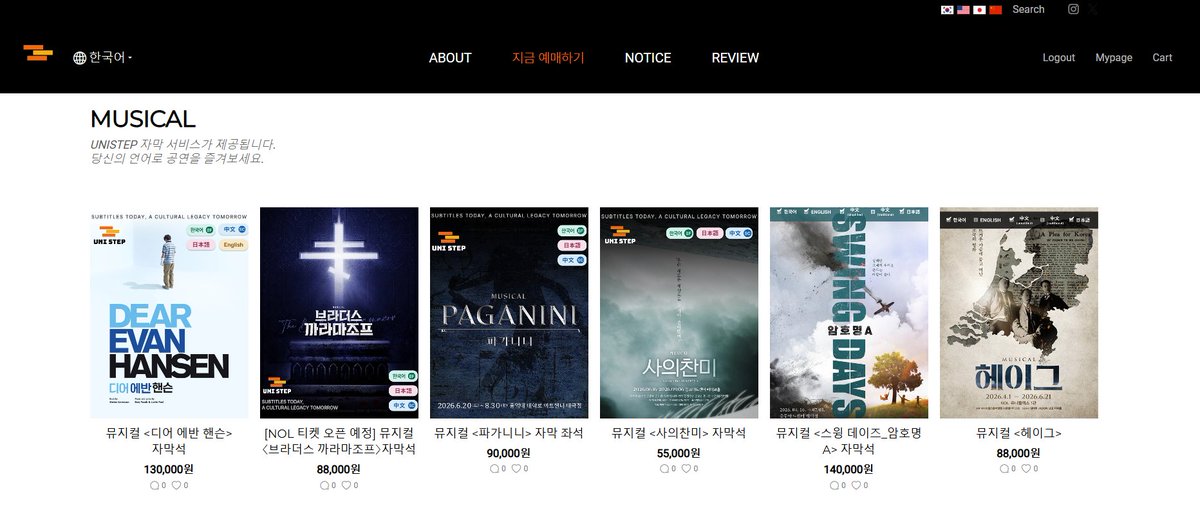The width and height of the screenshot is (1200, 508).
Task: Click title 뮤지컬 <헤이그>
Action: click(1019, 433)
